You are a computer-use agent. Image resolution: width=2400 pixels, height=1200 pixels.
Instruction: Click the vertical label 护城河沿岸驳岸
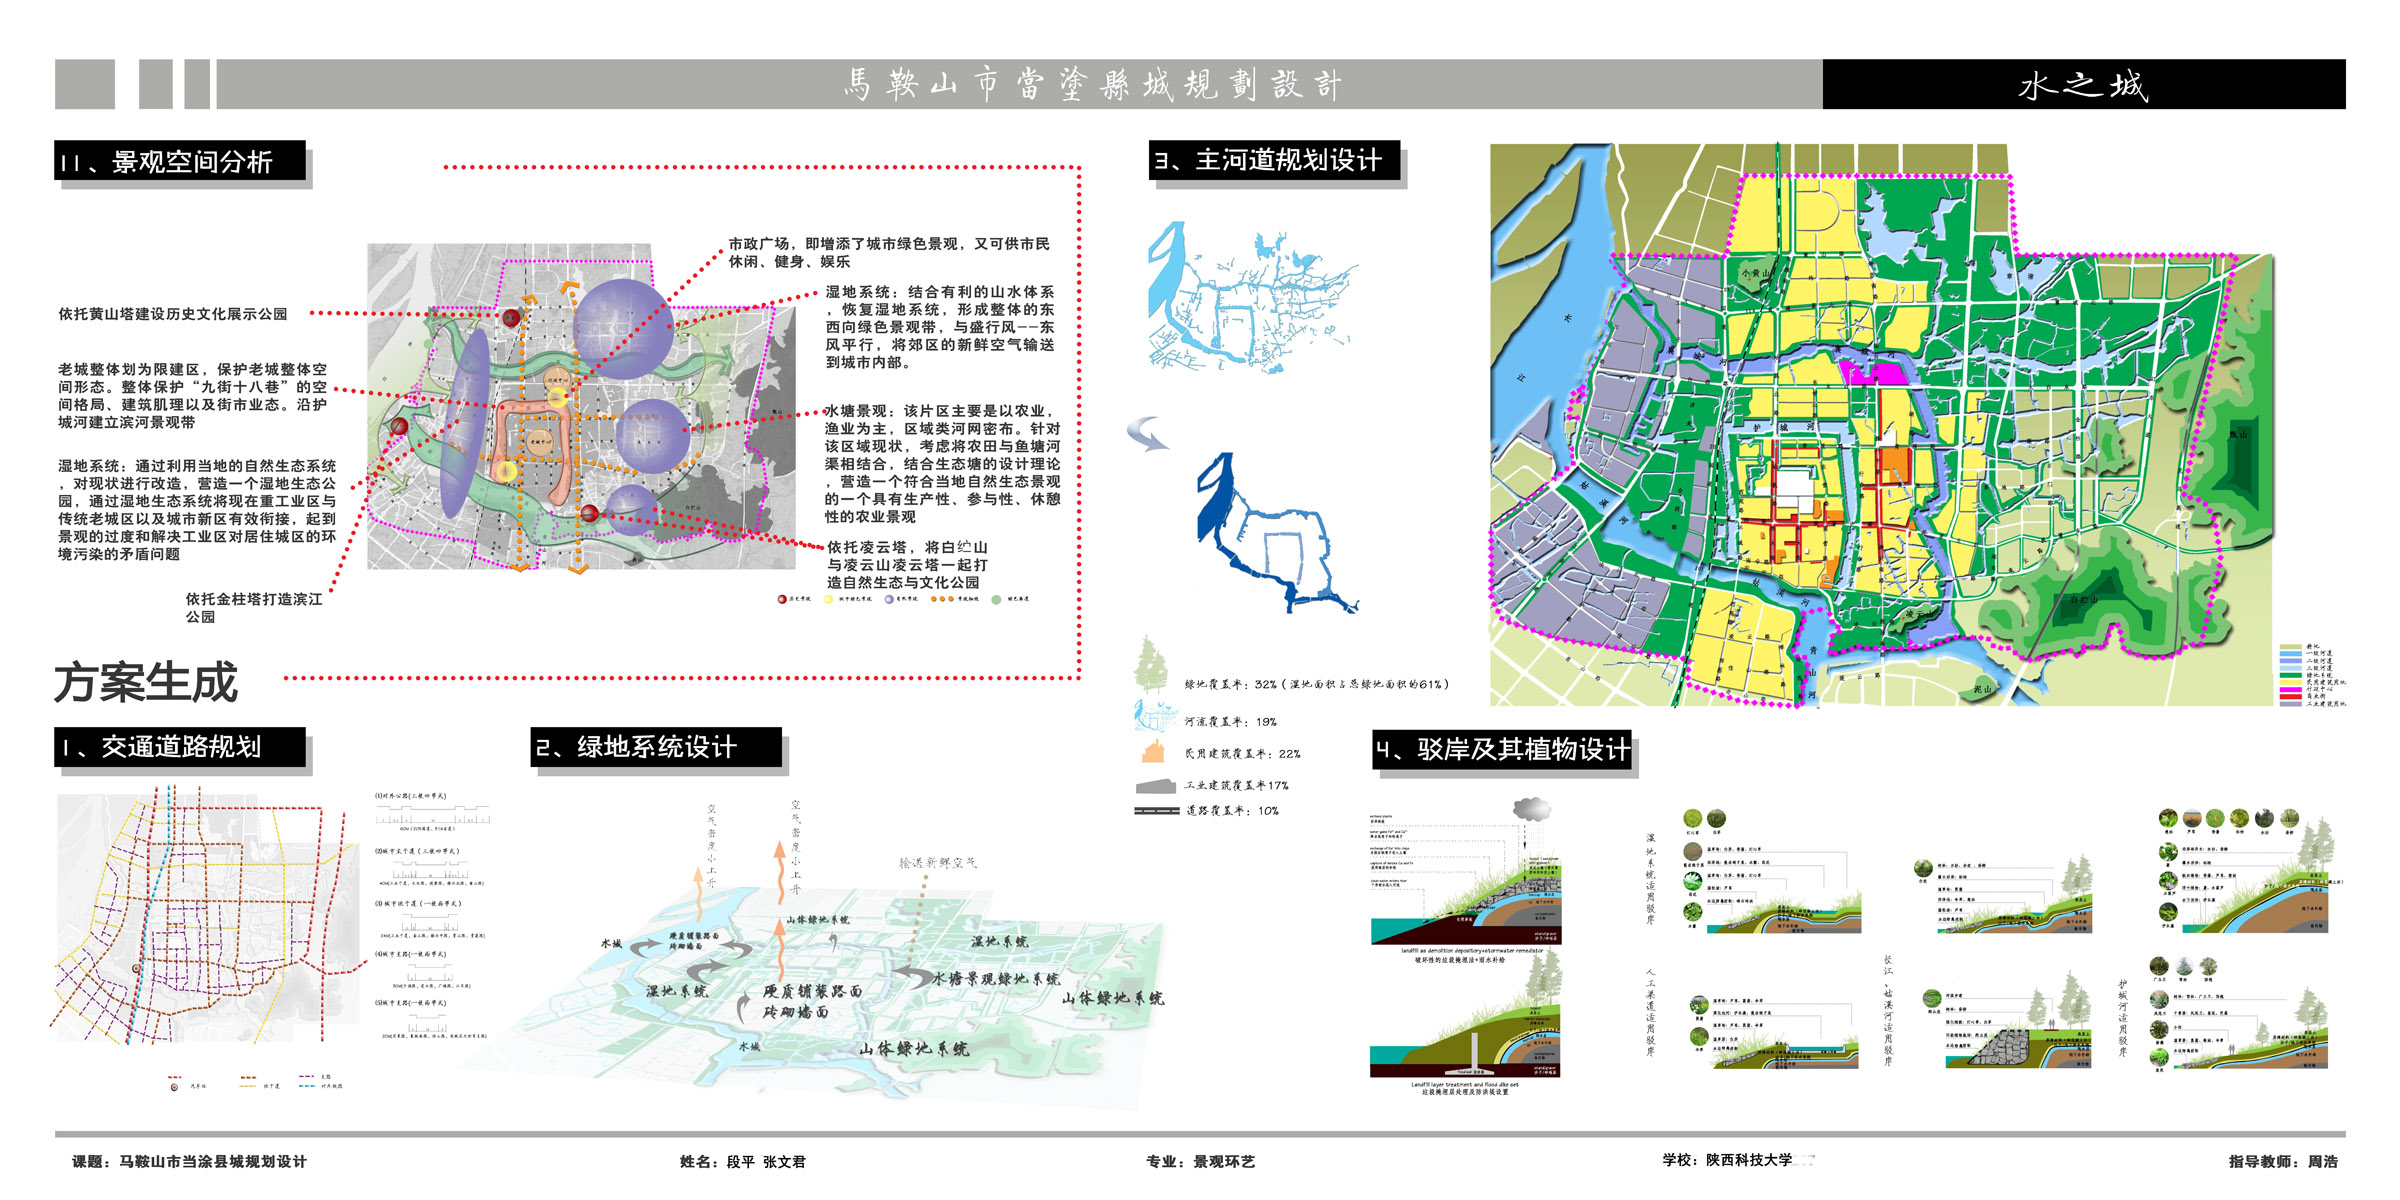2122,1018
